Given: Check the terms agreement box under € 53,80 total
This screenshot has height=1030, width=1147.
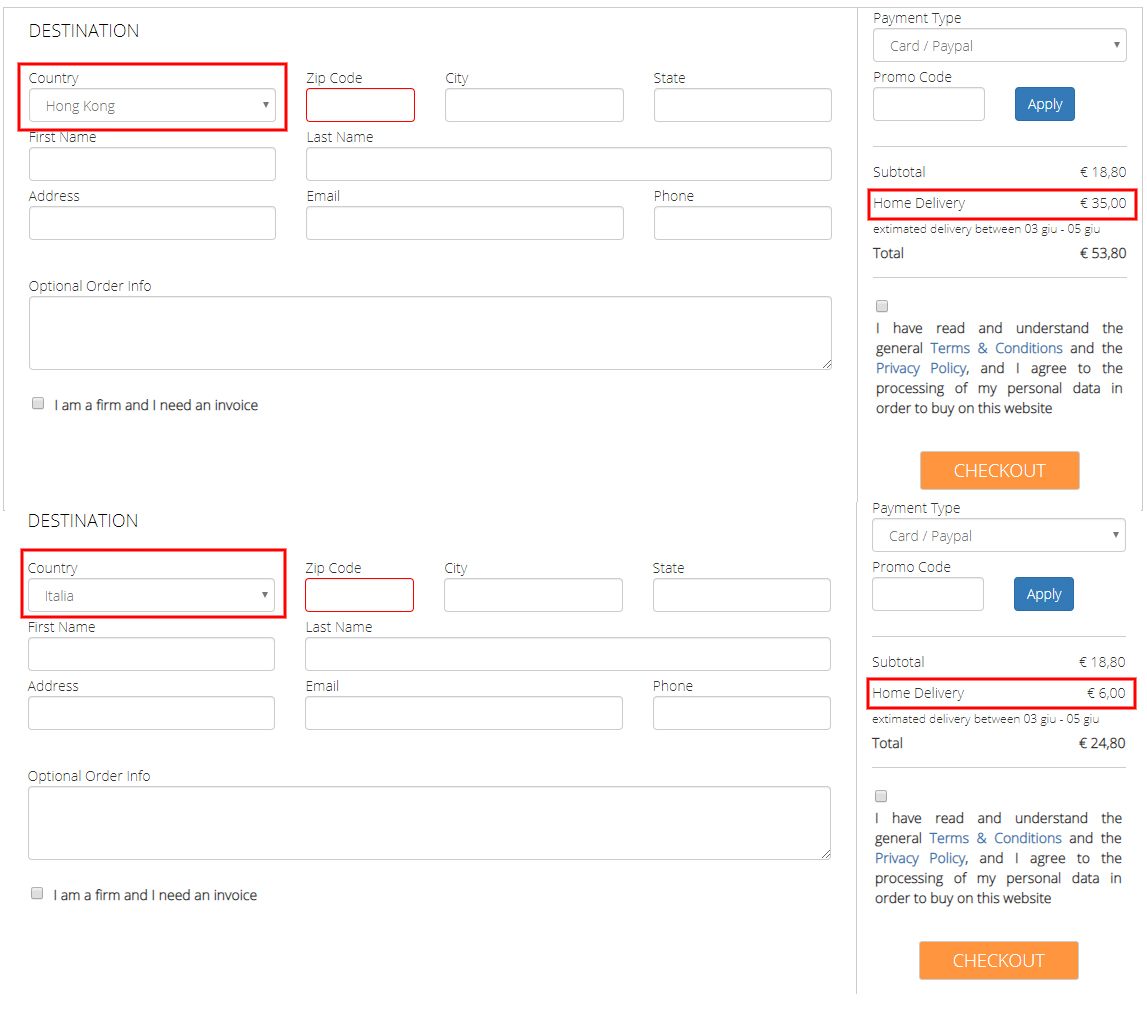Looking at the screenshot, I should pos(882,306).
